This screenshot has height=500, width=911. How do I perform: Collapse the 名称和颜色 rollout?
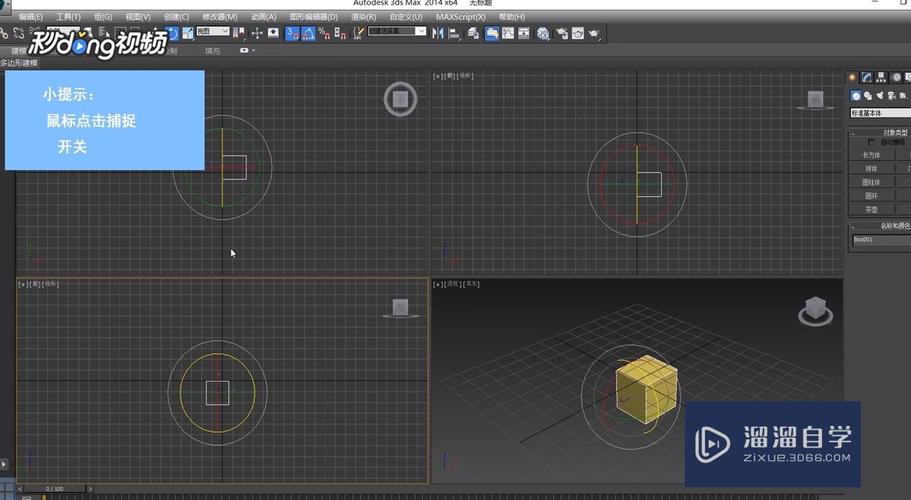853,226
